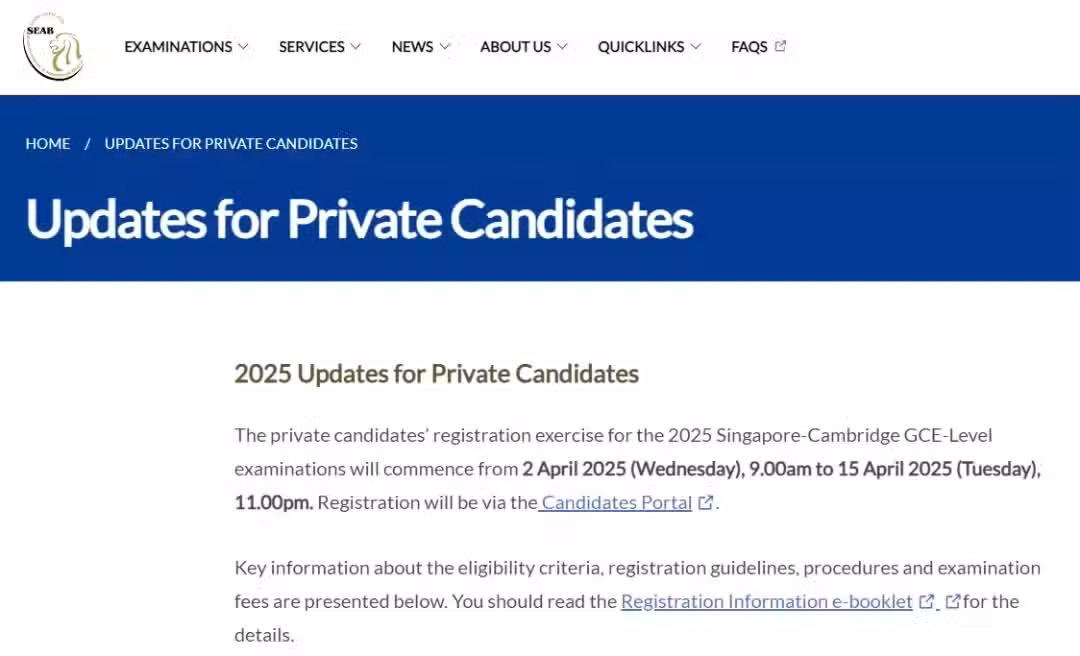Click second external icon before 'for the'
The width and height of the screenshot is (1080, 656).
point(953,602)
